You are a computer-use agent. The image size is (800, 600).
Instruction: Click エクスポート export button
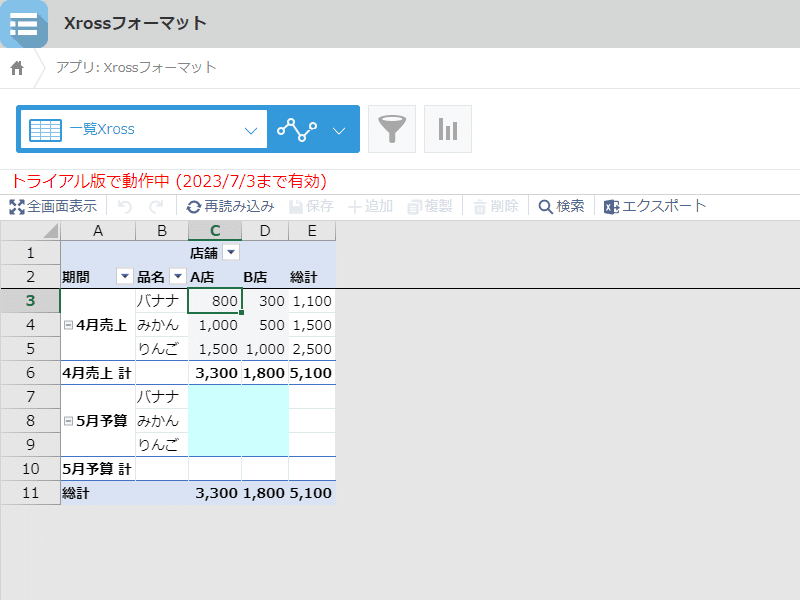pyautogui.click(x=655, y=207)
